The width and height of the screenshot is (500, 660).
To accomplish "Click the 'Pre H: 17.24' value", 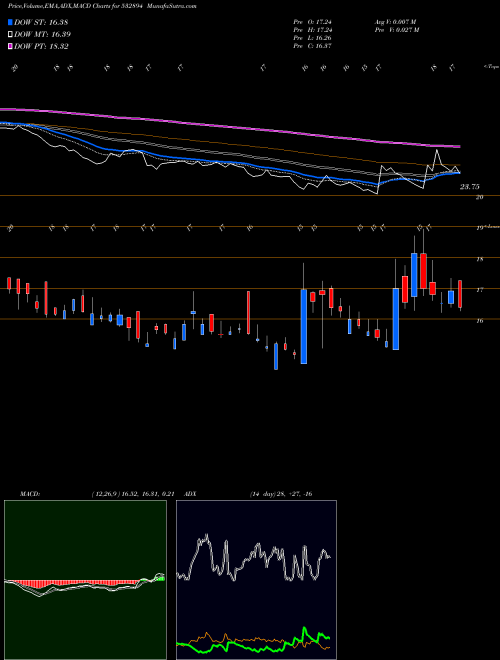I will coord(313,30).
